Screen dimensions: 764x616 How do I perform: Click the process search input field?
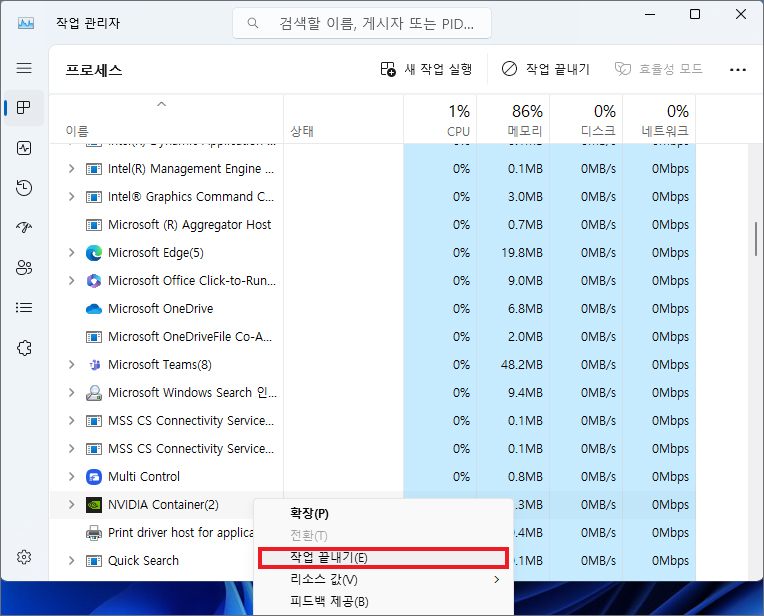coord(362,23)
